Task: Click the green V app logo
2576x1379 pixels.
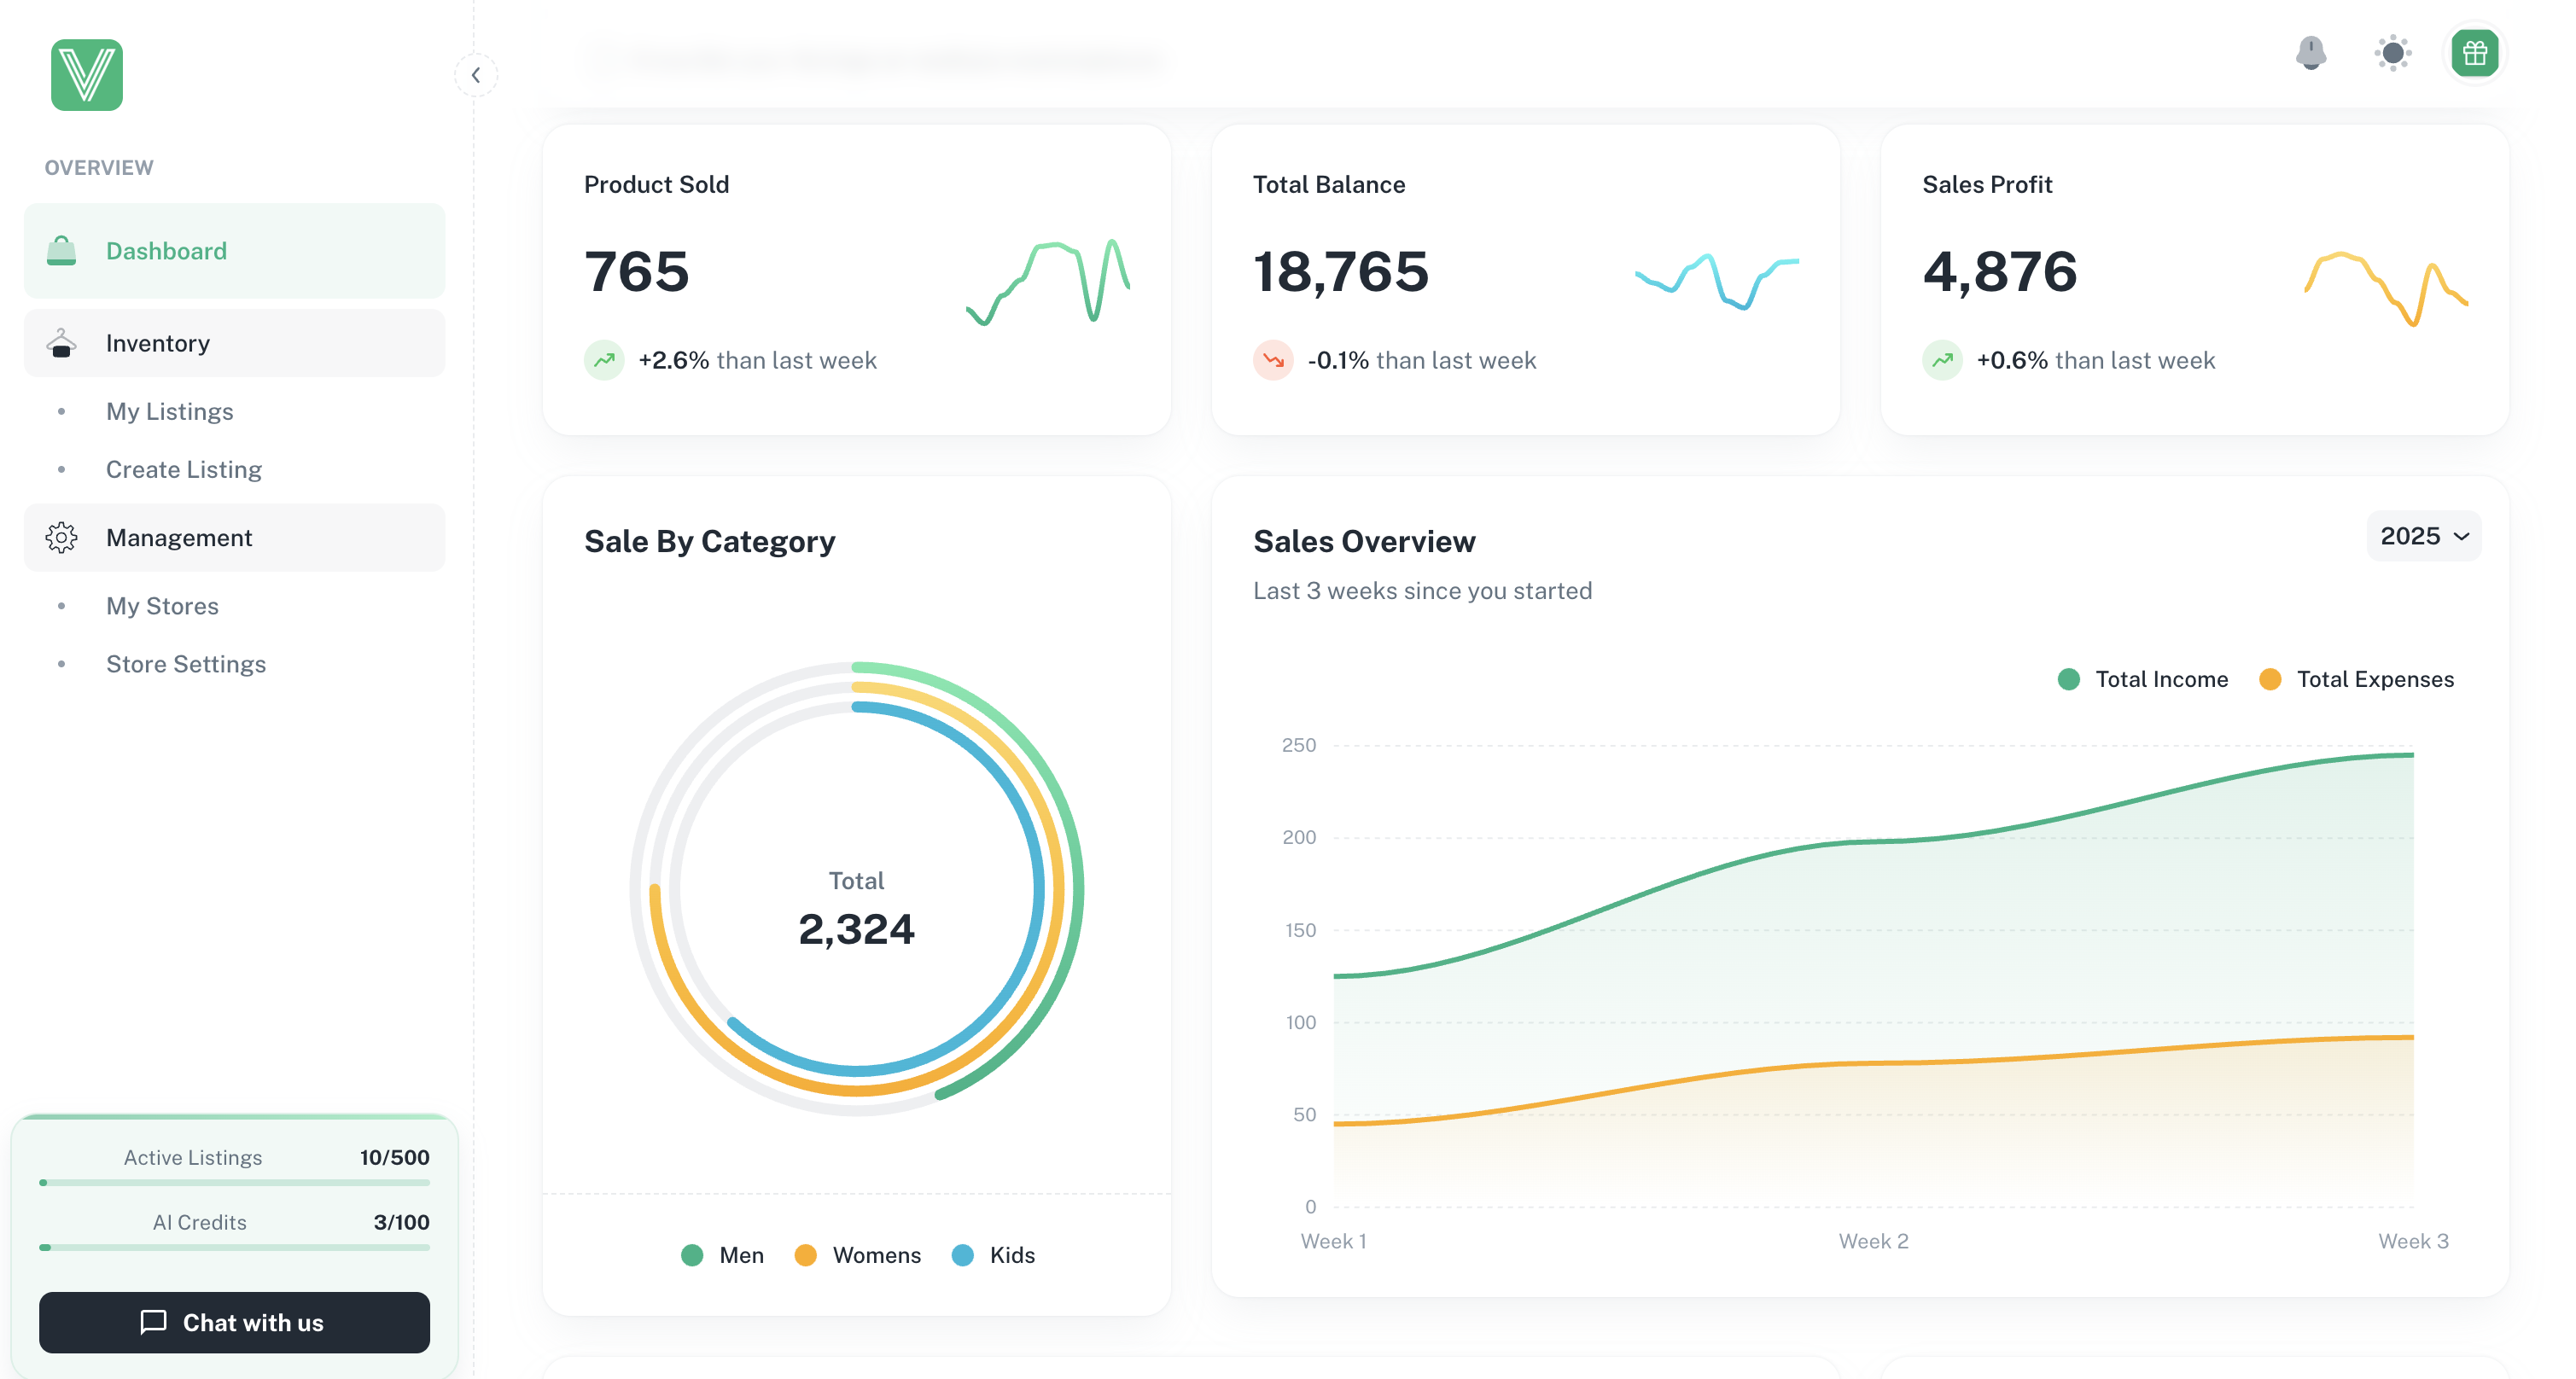Action: click(x=87, y=75)
